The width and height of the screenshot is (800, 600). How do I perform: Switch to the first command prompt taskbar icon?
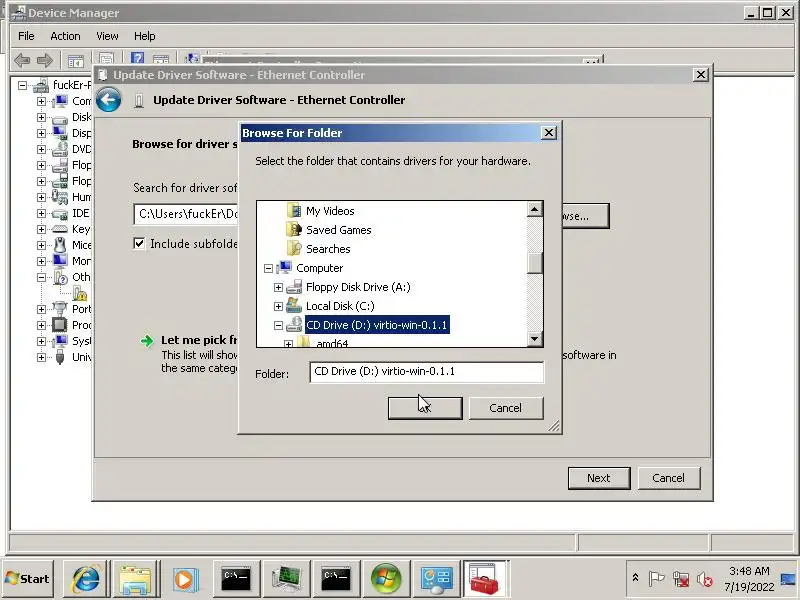click(235, 579)
